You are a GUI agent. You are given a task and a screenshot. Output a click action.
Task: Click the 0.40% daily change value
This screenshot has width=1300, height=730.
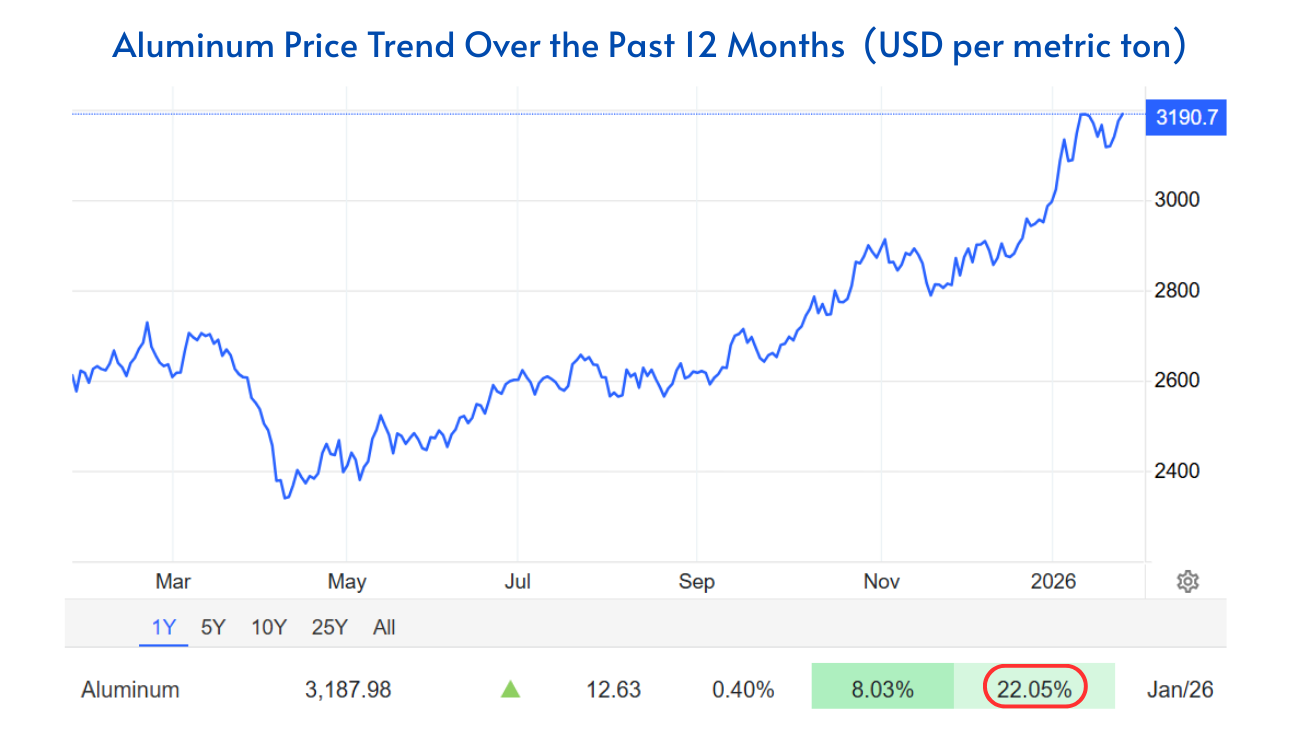coord(743,689)
